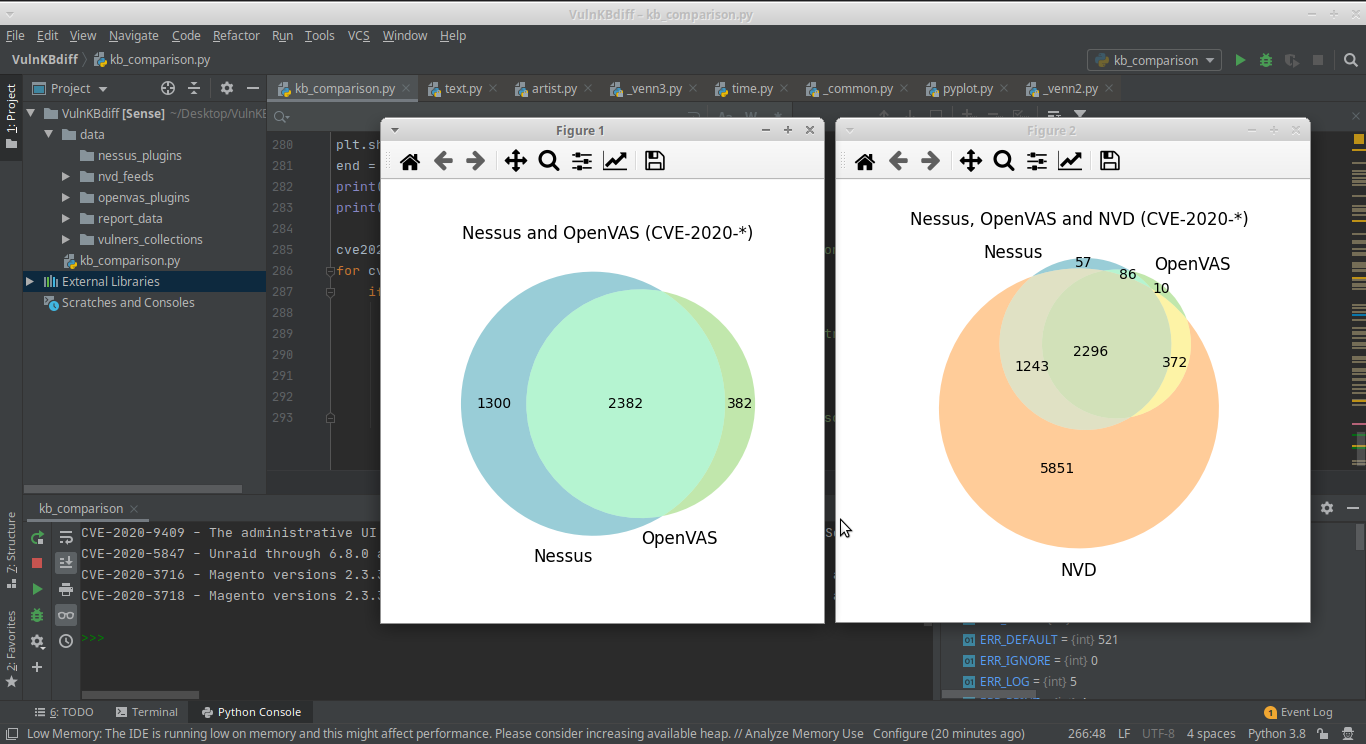The image size is (1366, 744).
Task: Save Figure 2 using the save icon
Action: pyautogui.click(x=1109, y=160)
